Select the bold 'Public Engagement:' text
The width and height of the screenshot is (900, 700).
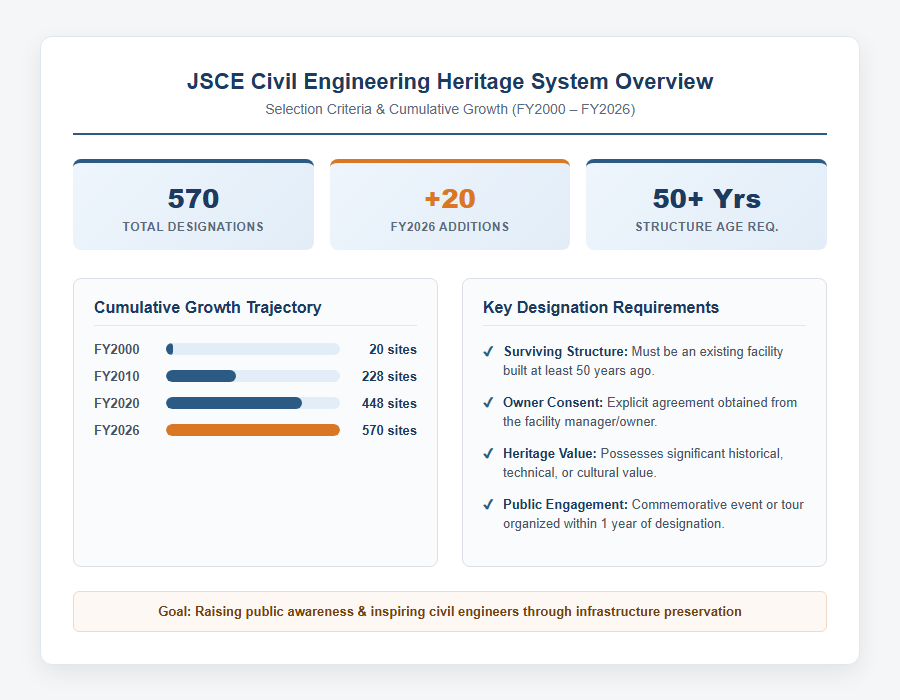(x=566, y=505)
